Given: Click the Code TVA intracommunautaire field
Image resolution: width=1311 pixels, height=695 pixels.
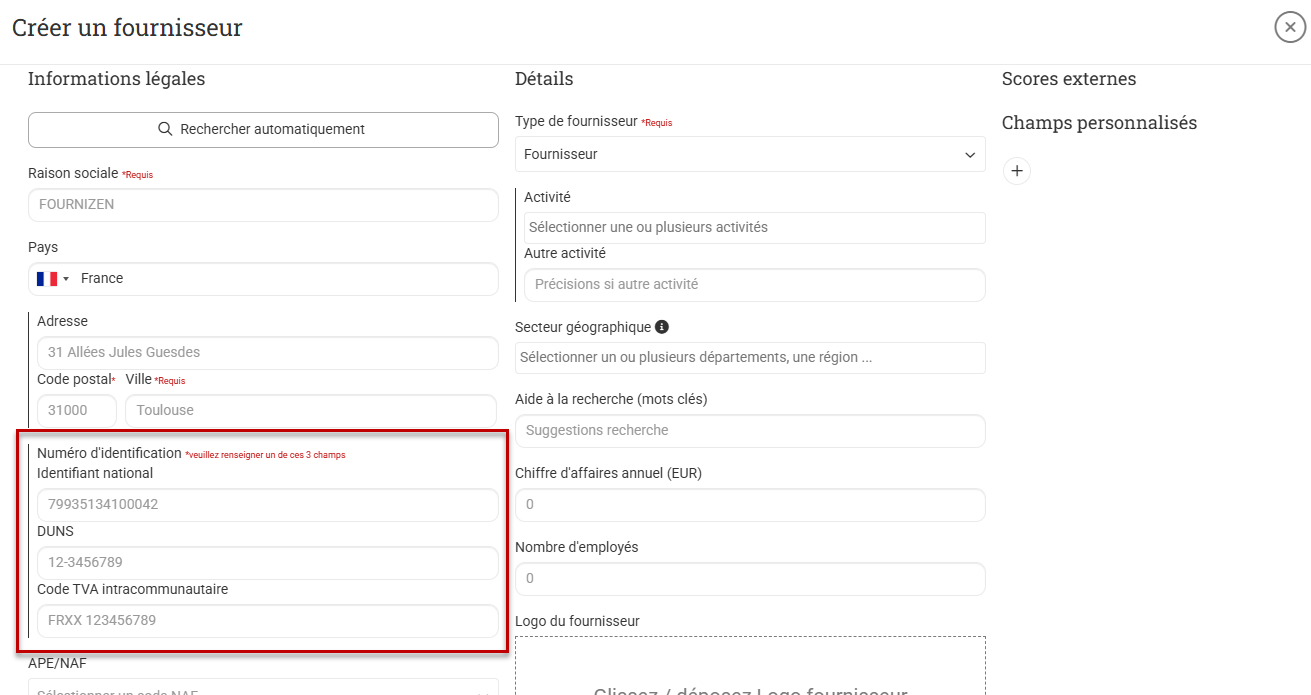Looking at the screenshot, I should [267, 621].
